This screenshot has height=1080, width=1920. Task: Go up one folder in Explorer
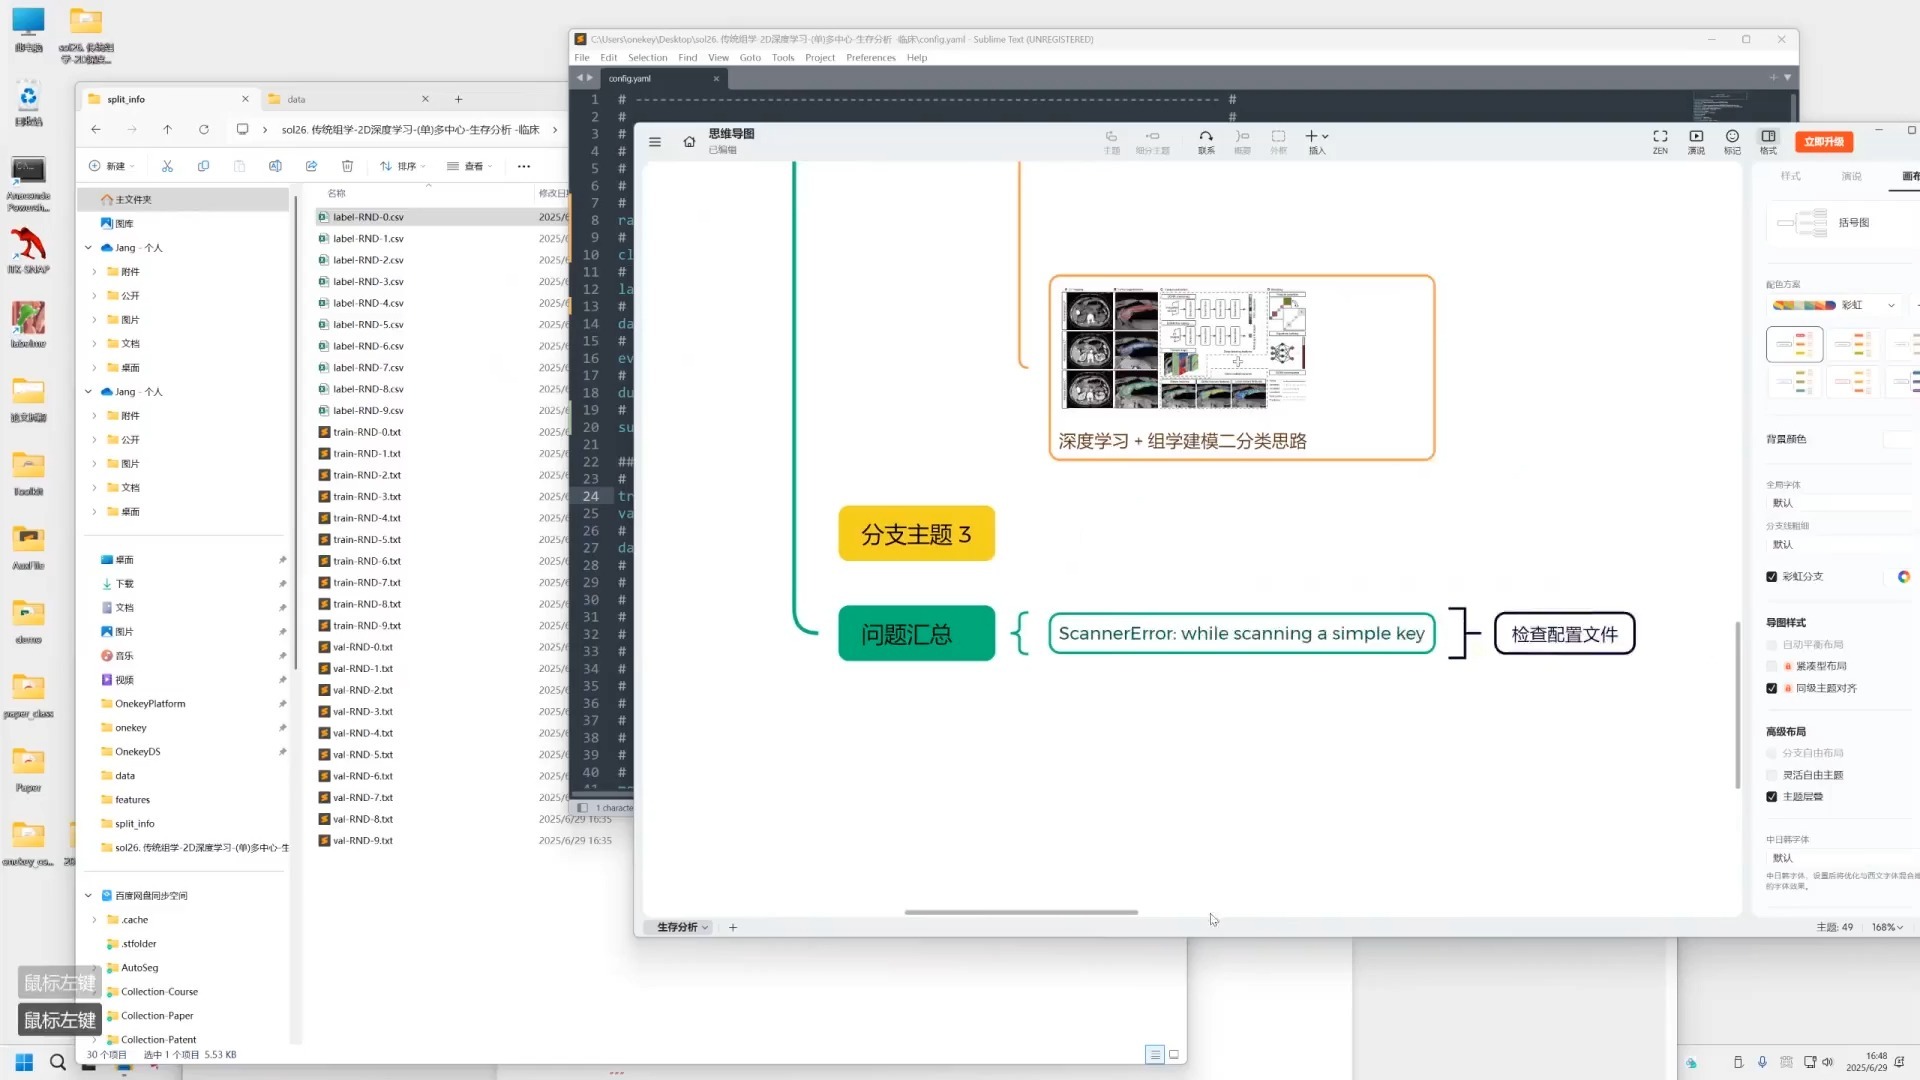(167, 129)
